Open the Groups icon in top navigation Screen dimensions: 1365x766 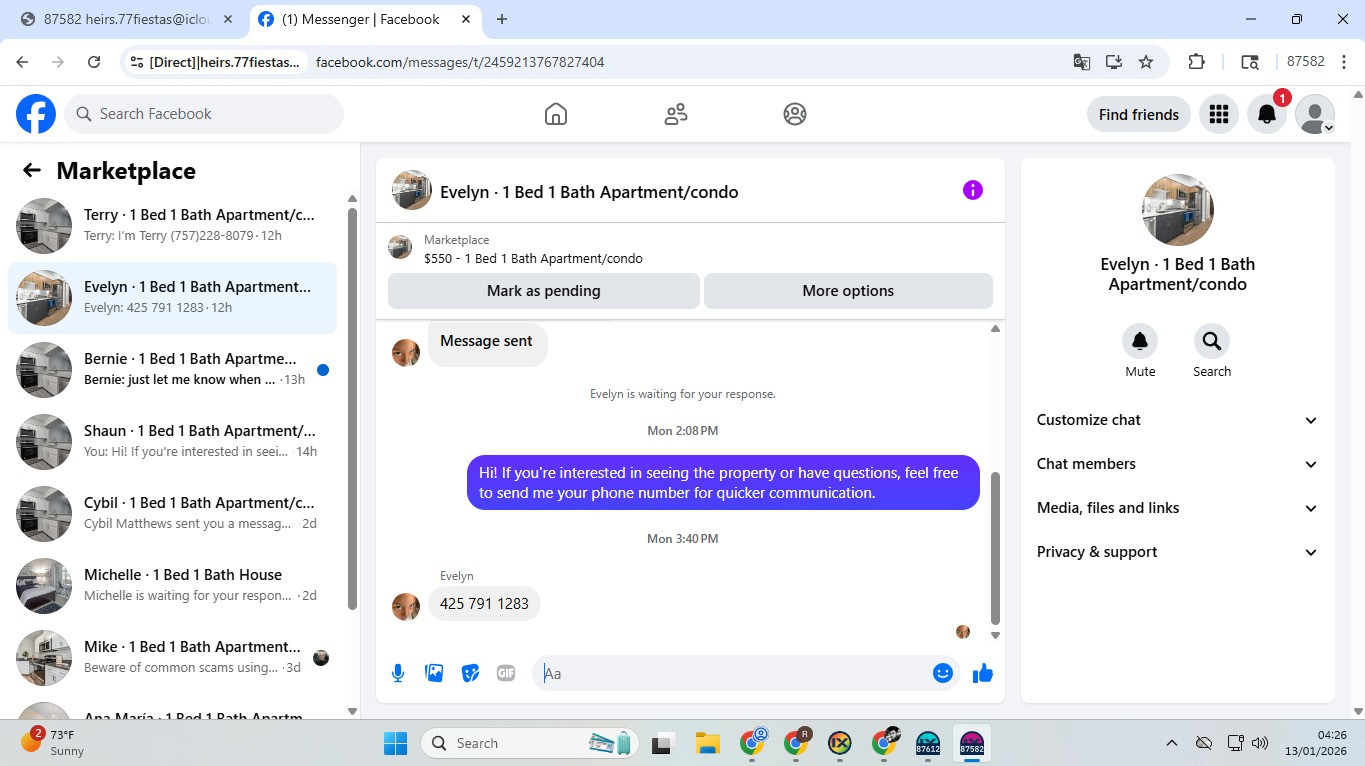click(795, 114)
